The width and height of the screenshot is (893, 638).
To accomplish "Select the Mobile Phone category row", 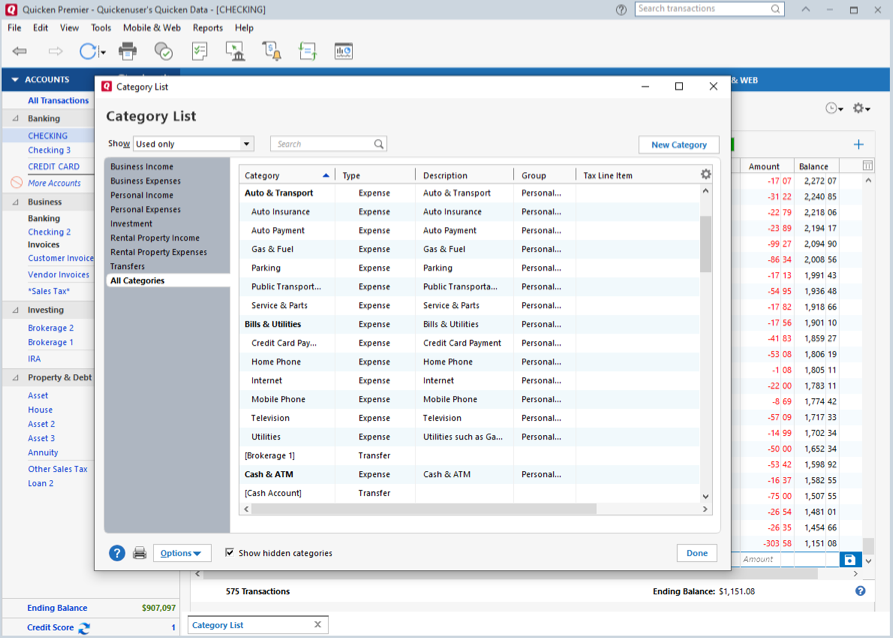I will coord(469,399).
